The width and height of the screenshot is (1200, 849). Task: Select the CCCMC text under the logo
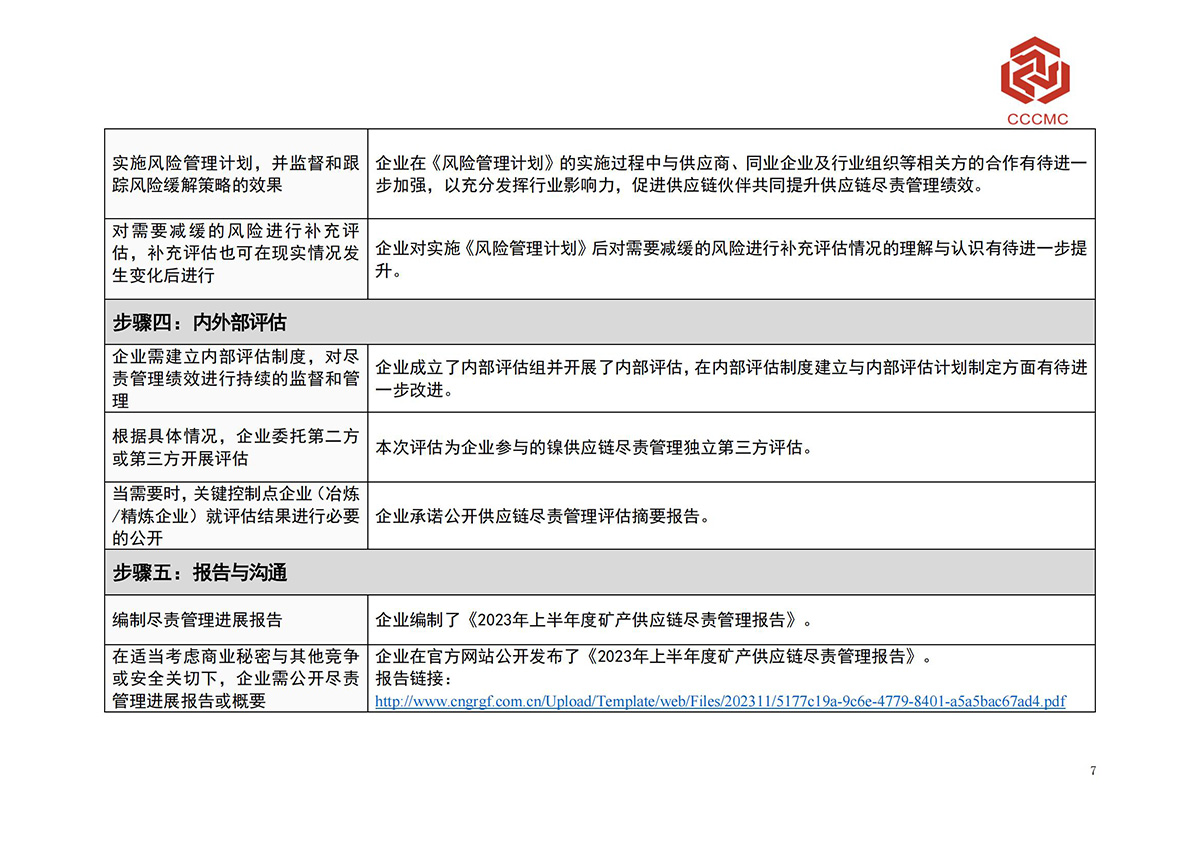[x=1037, y=119]
